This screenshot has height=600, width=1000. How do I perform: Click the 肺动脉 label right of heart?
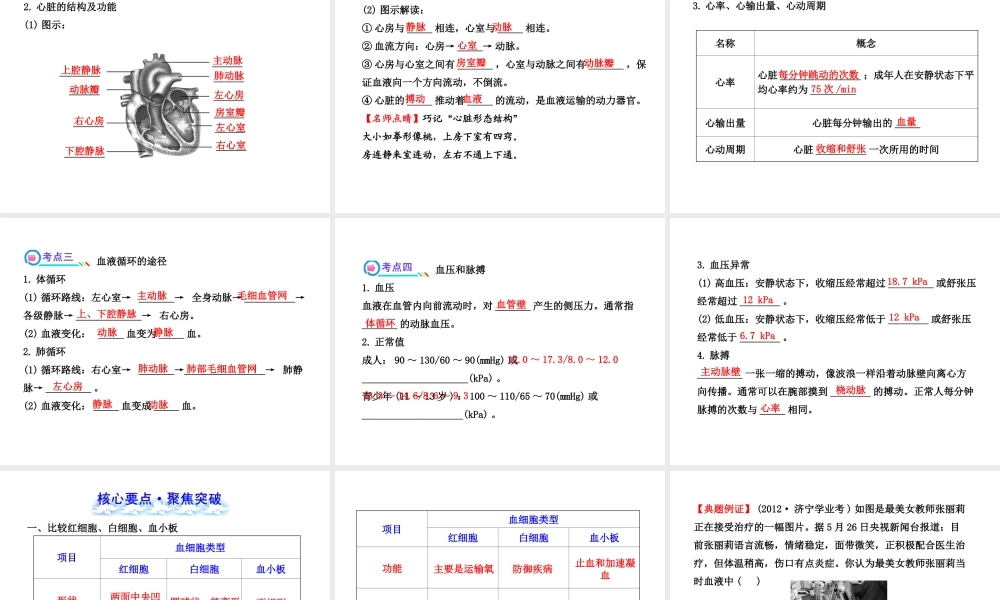coord(228,76)
